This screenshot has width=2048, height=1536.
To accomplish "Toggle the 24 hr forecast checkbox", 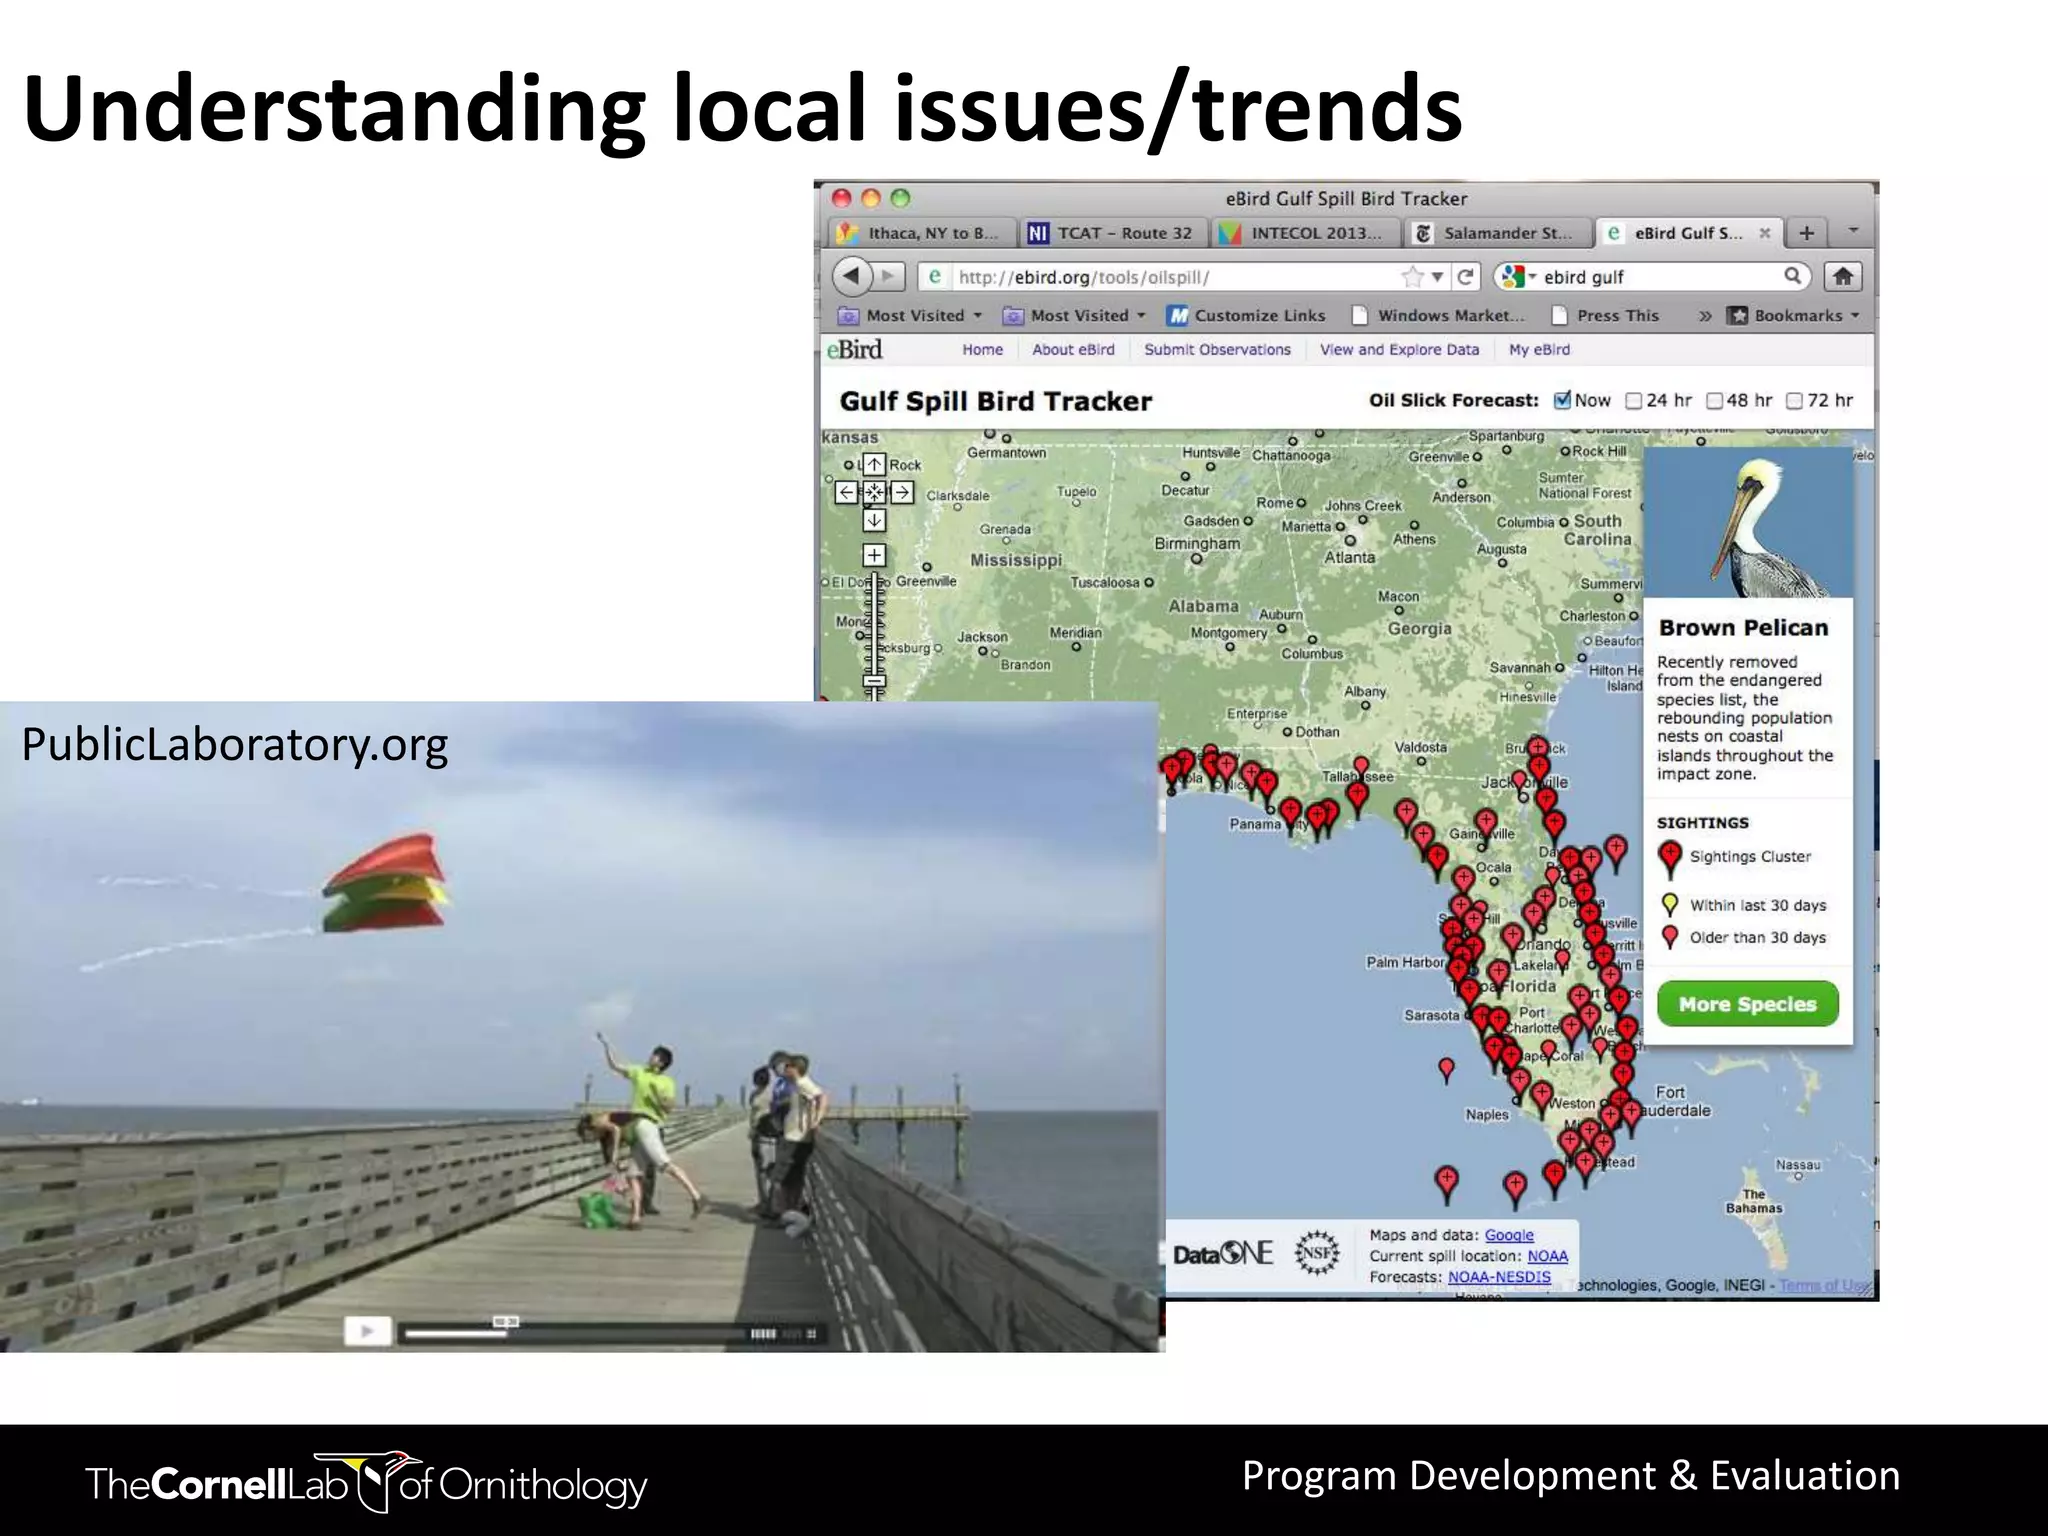I will [1634, 401].
